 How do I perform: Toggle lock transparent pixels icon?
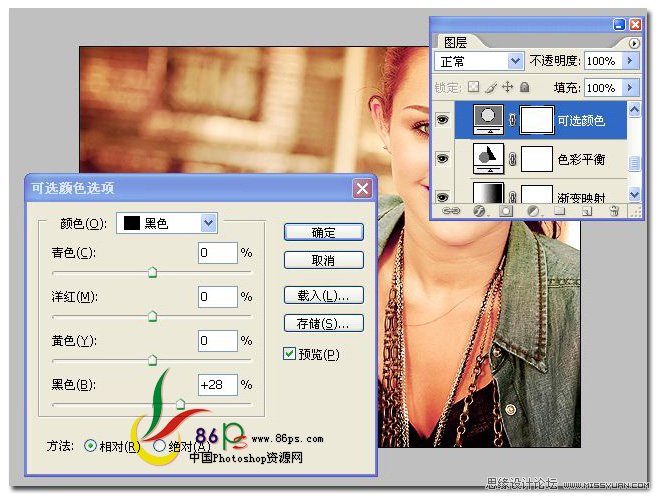474,87
